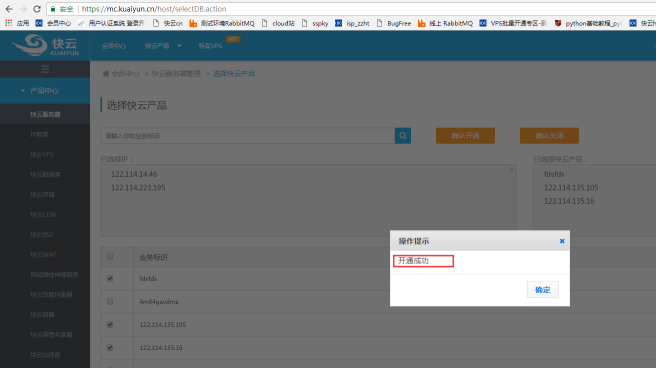The height and width of the screenshot is (368, 656).
Task: Toggle the sidebar collapse hamburger icon
Action: pyautogui.click(x=45, y=69)
